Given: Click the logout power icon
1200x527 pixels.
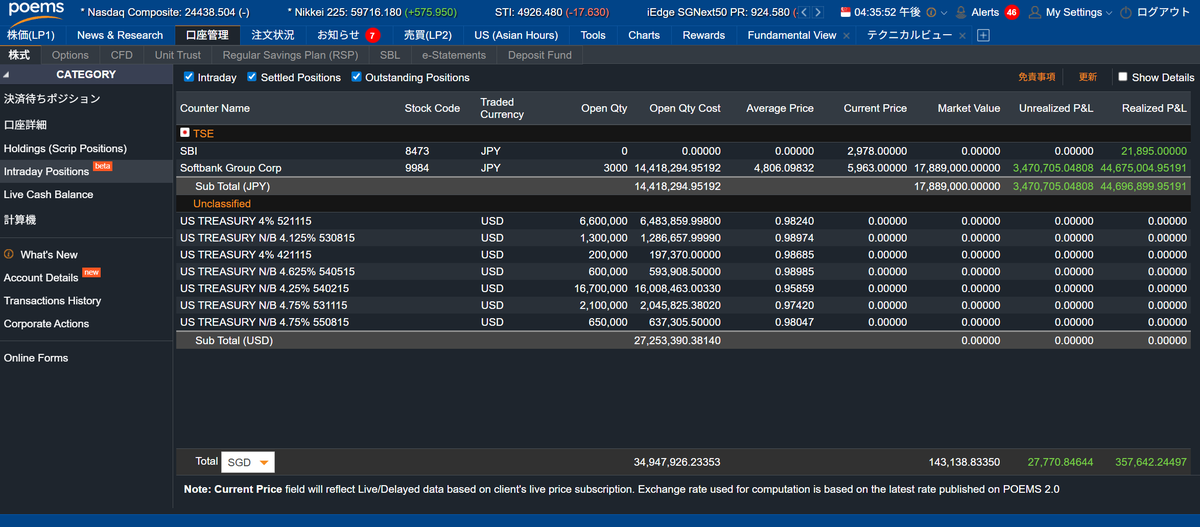Looking at the screenshot, I should [1126, 13].
